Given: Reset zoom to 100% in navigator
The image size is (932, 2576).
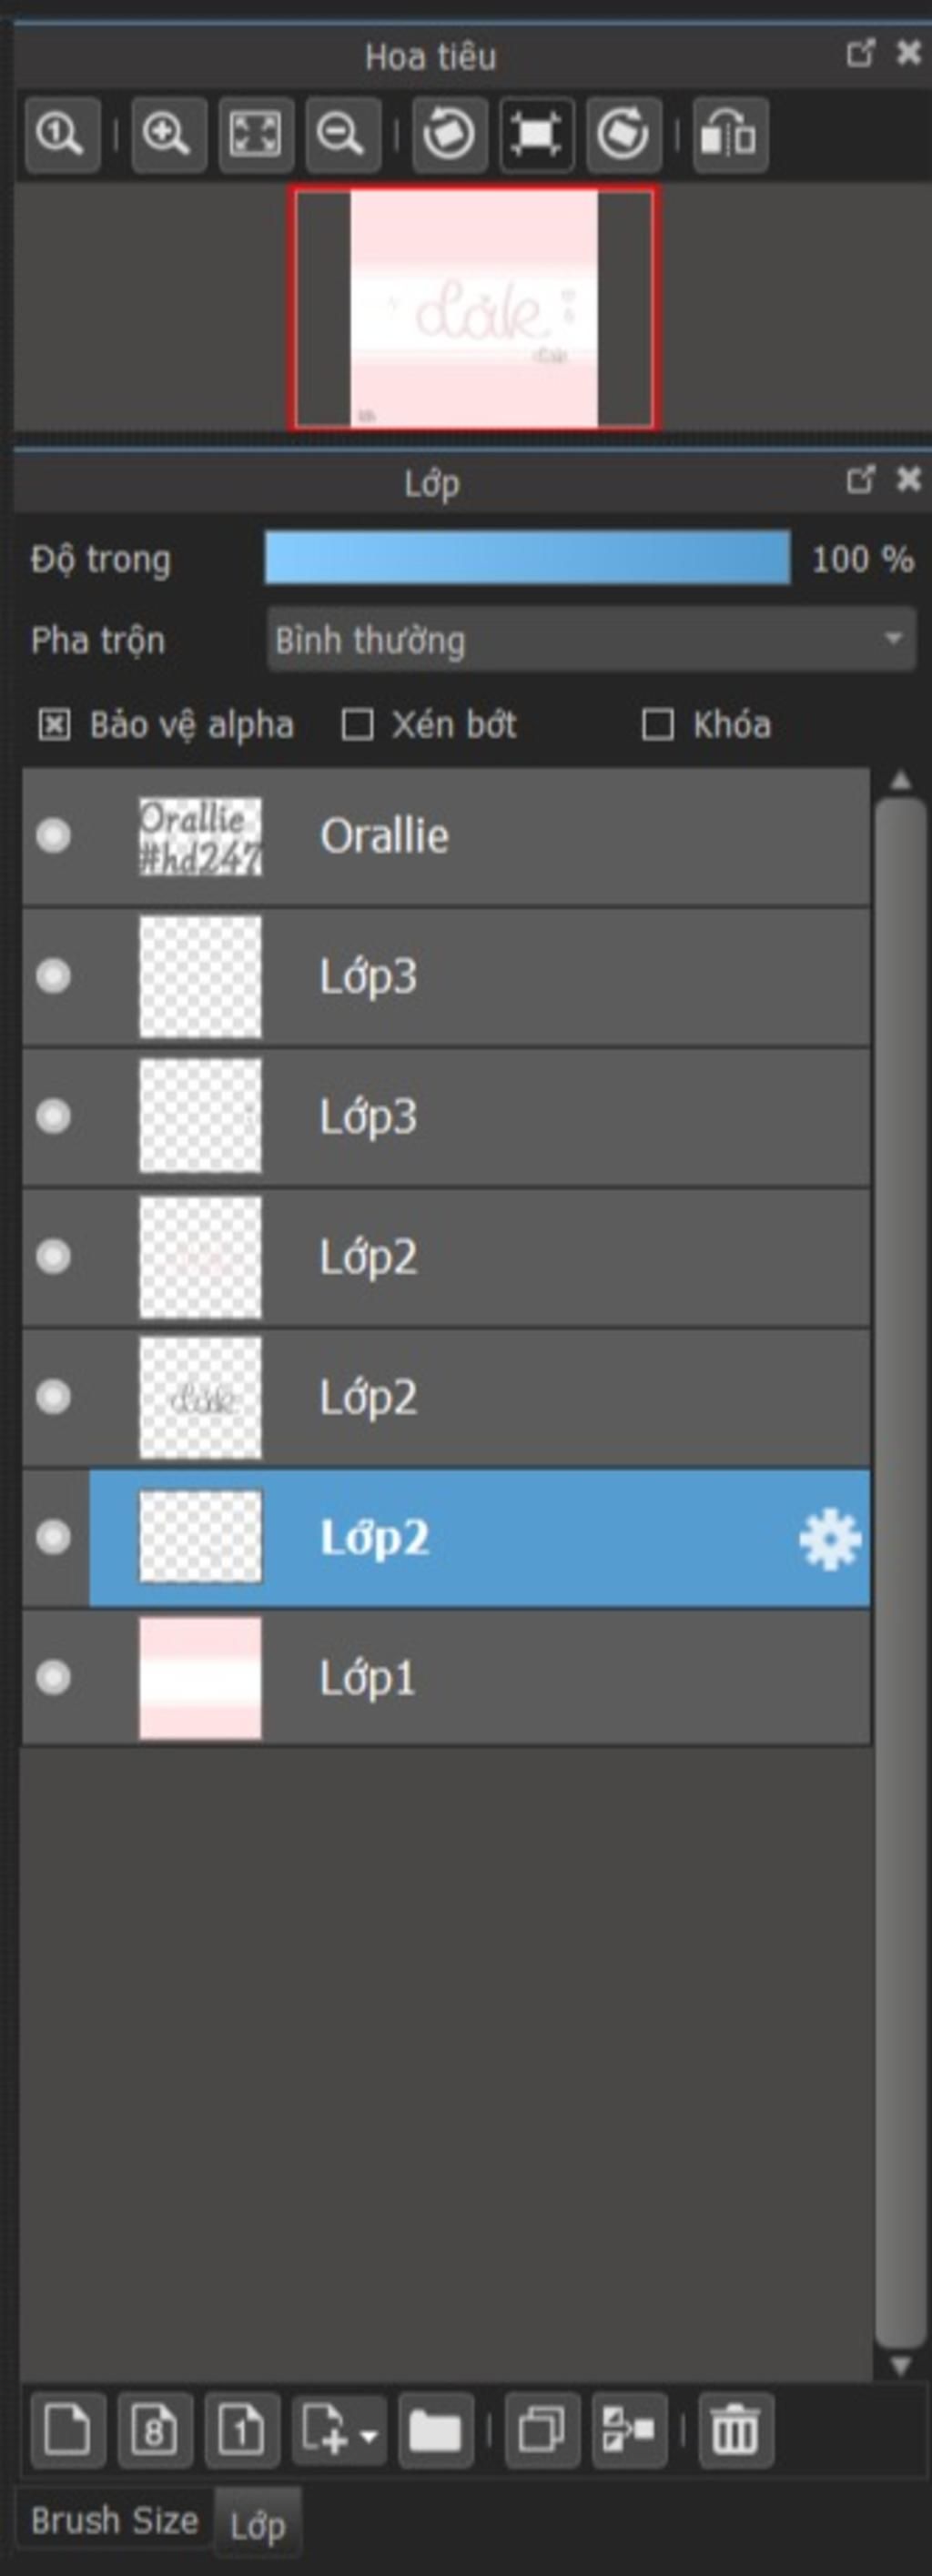Looking at the screenshot, I should 62,134.
